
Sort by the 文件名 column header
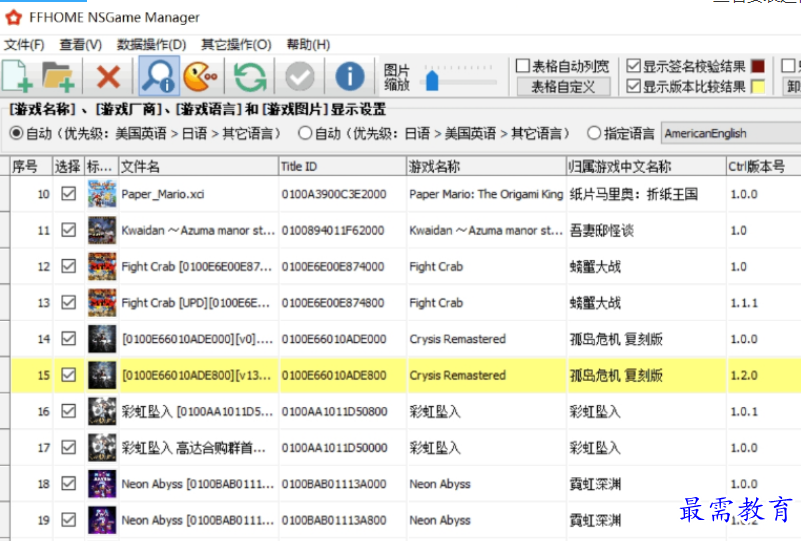pos(199,166)
